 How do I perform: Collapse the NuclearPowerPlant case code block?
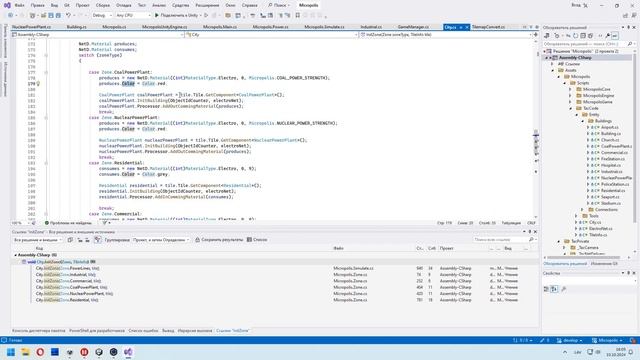tap(46, 118)
